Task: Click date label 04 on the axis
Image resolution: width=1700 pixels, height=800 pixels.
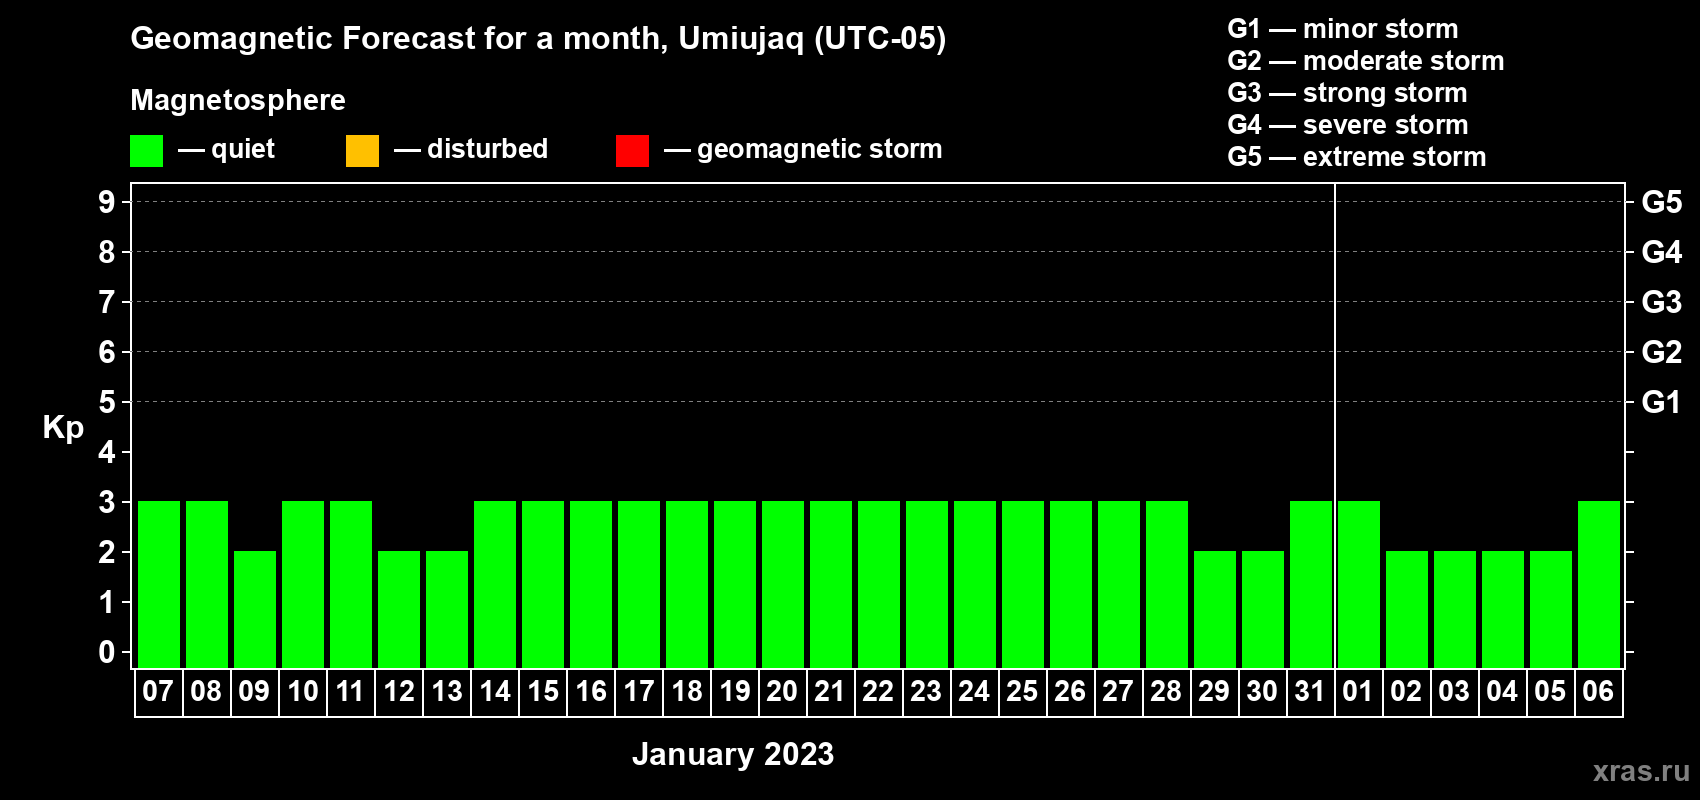Action: pyautogui.click(x=1502, y=692)
